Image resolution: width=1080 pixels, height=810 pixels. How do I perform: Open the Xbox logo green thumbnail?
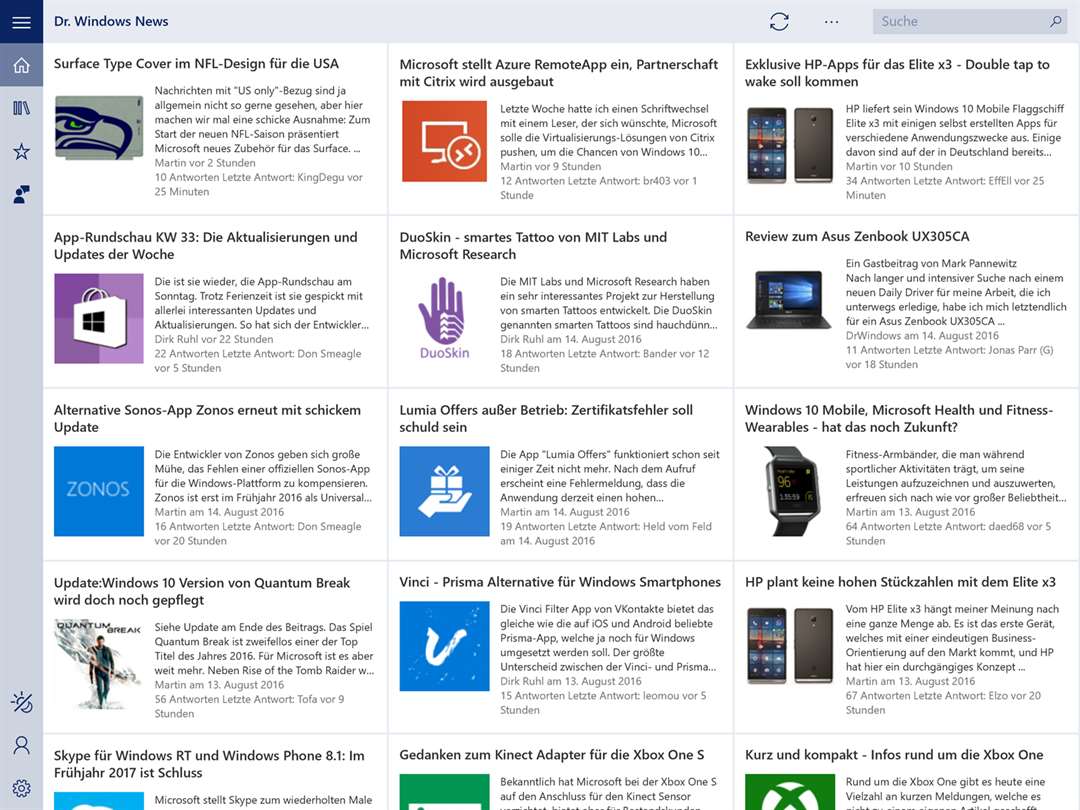pyautogui.click(x=790, y=792)
